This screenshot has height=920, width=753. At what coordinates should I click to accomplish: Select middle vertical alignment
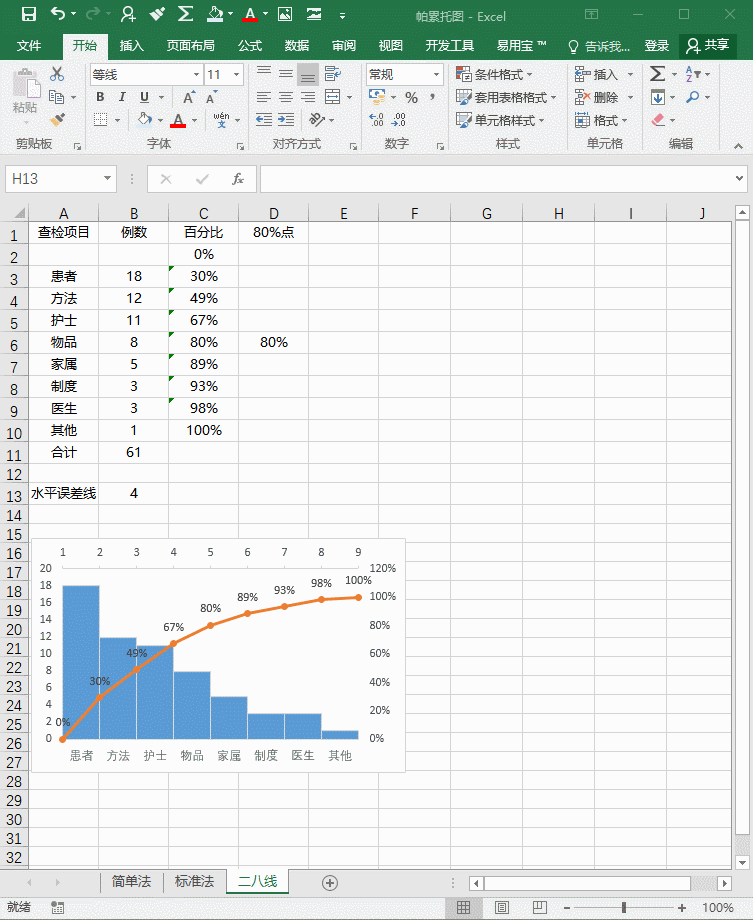click(286, 74)
